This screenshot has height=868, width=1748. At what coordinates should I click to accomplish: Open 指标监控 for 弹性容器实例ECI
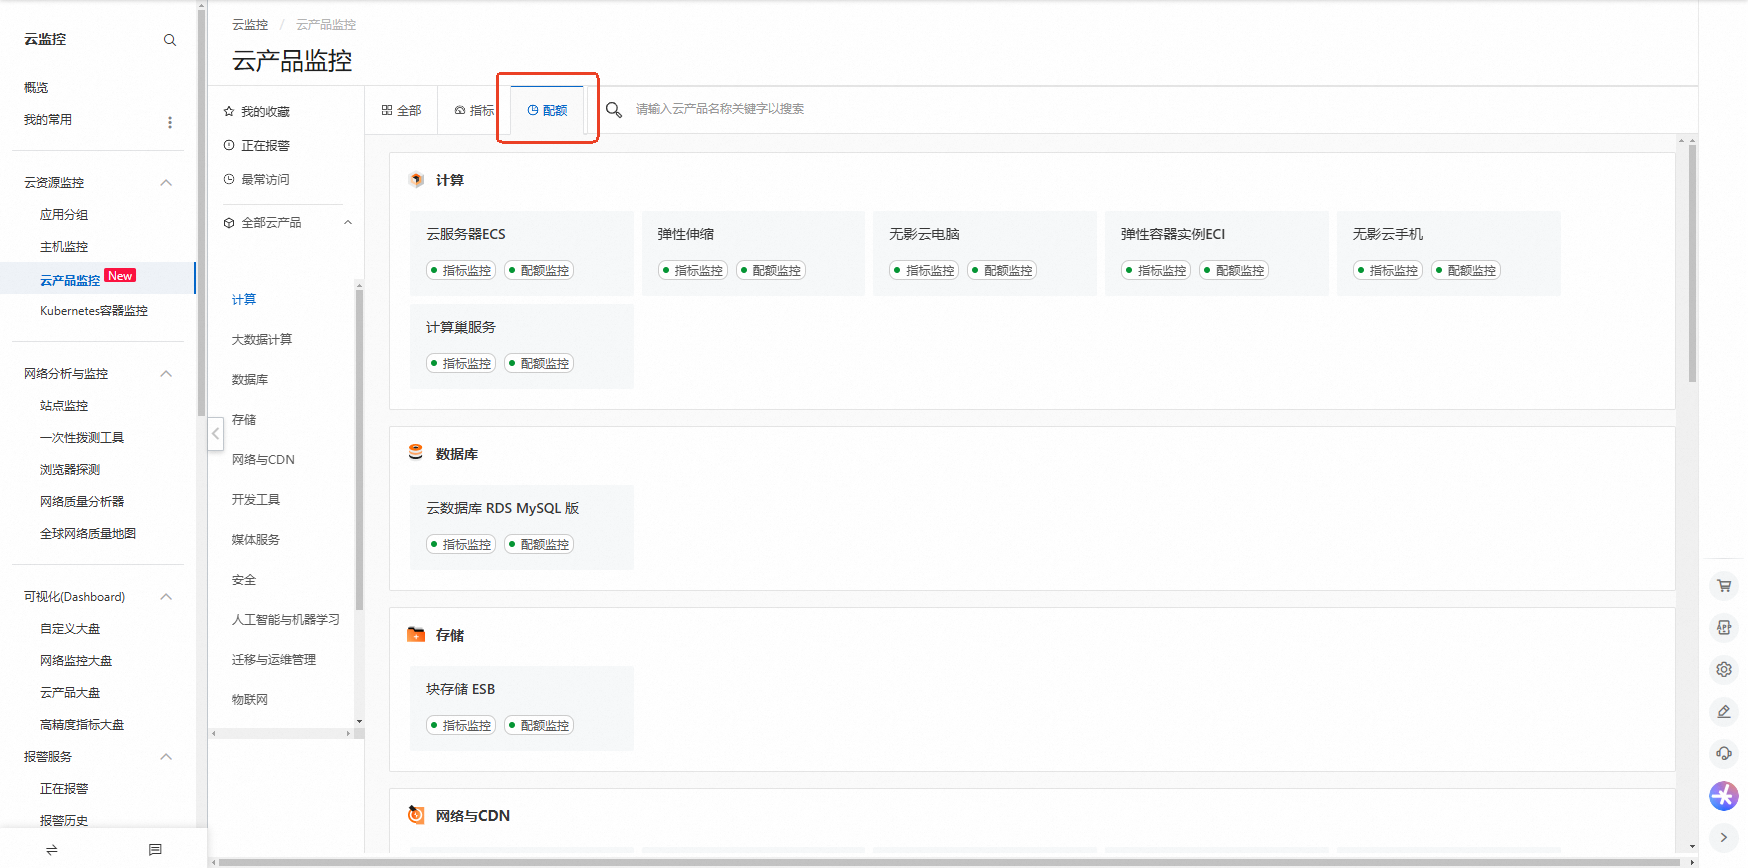[1156, 270]
